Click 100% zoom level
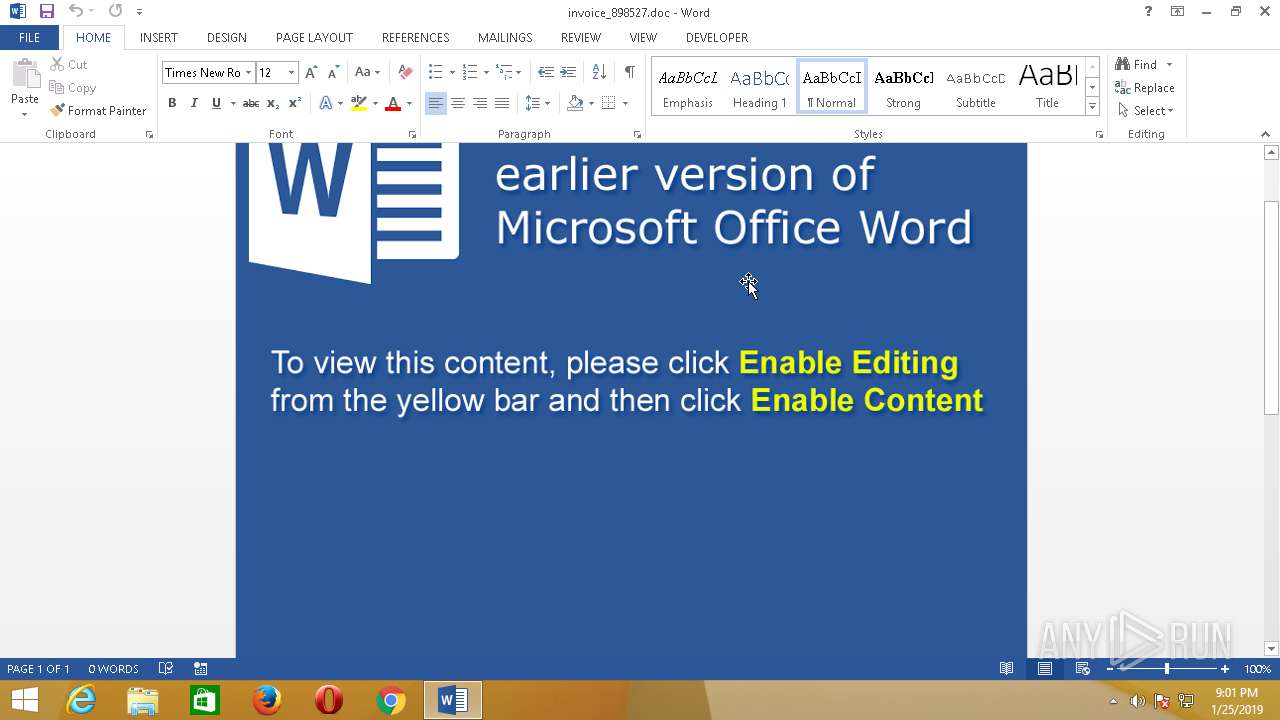 (x=1257, y=669)
